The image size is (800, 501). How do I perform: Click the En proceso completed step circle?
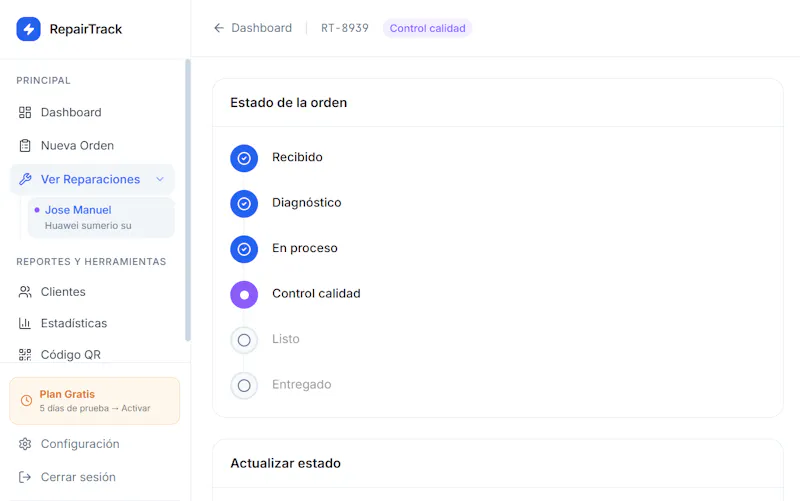[244, 249]
